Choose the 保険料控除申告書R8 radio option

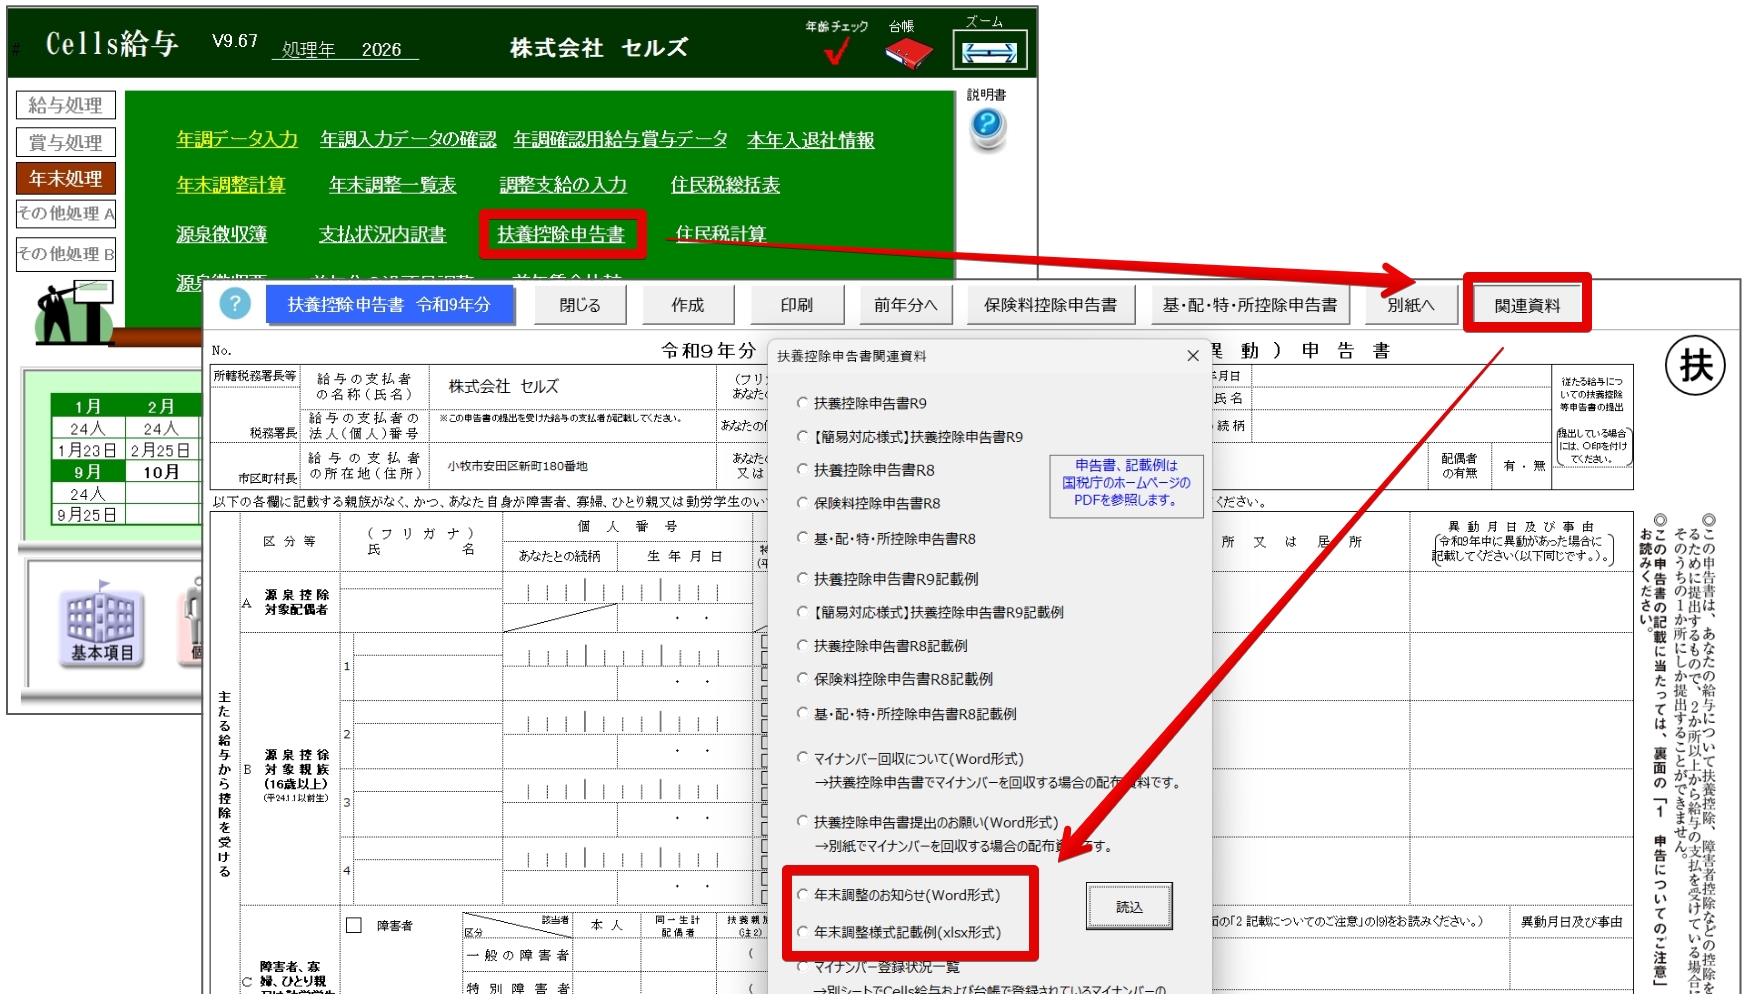(x=802, y=503)
